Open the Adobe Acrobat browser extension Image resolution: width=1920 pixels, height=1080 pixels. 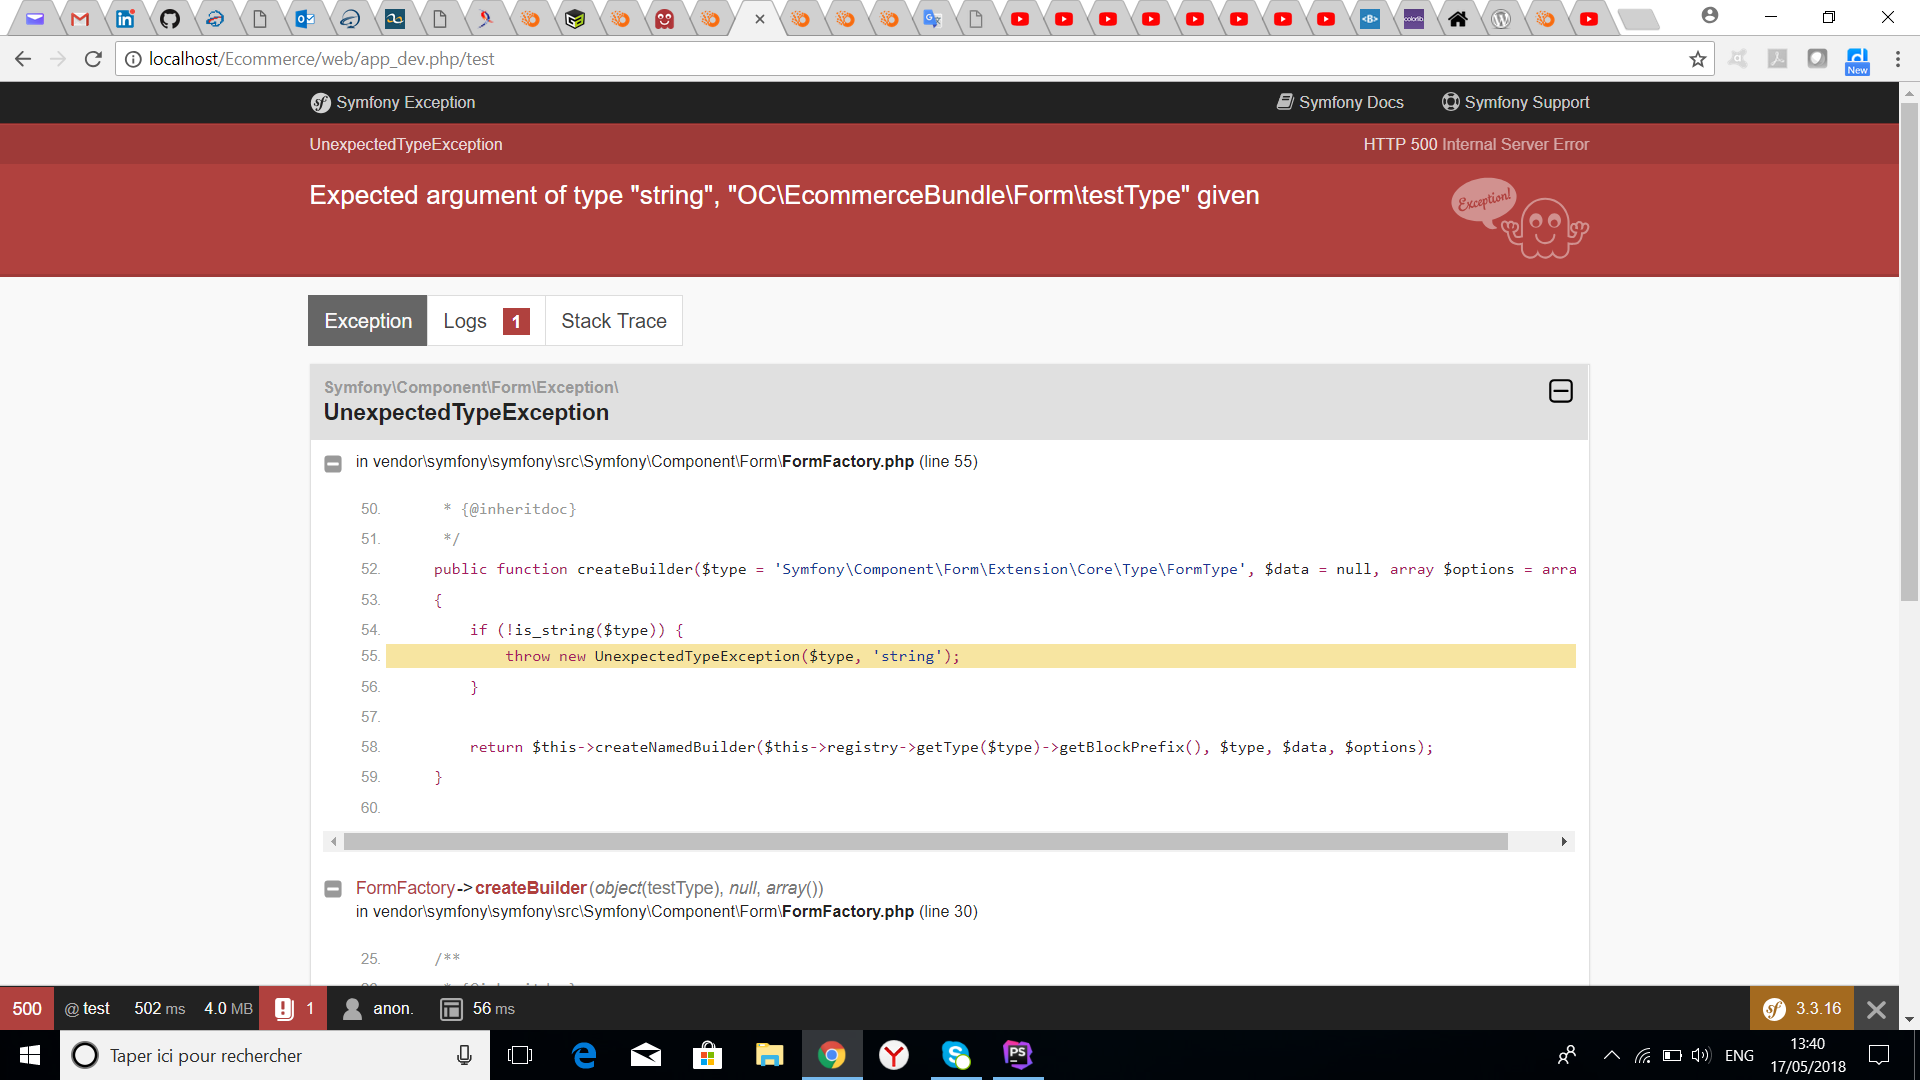pyautogui.click(x=1778, y=59)
